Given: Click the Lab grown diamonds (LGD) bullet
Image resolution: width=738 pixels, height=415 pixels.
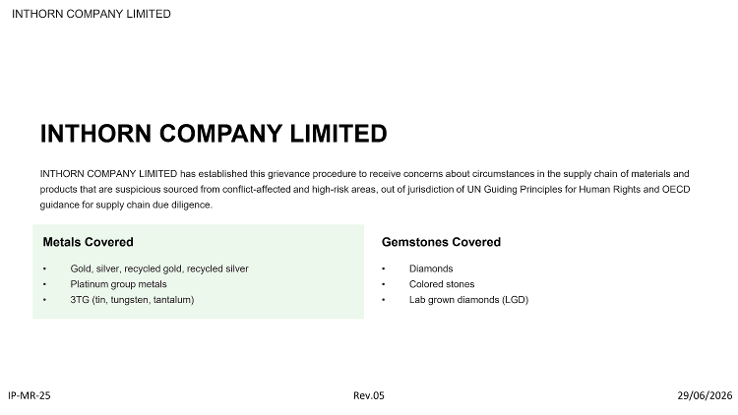Looking at the screenshot, I should pos(469,300).
